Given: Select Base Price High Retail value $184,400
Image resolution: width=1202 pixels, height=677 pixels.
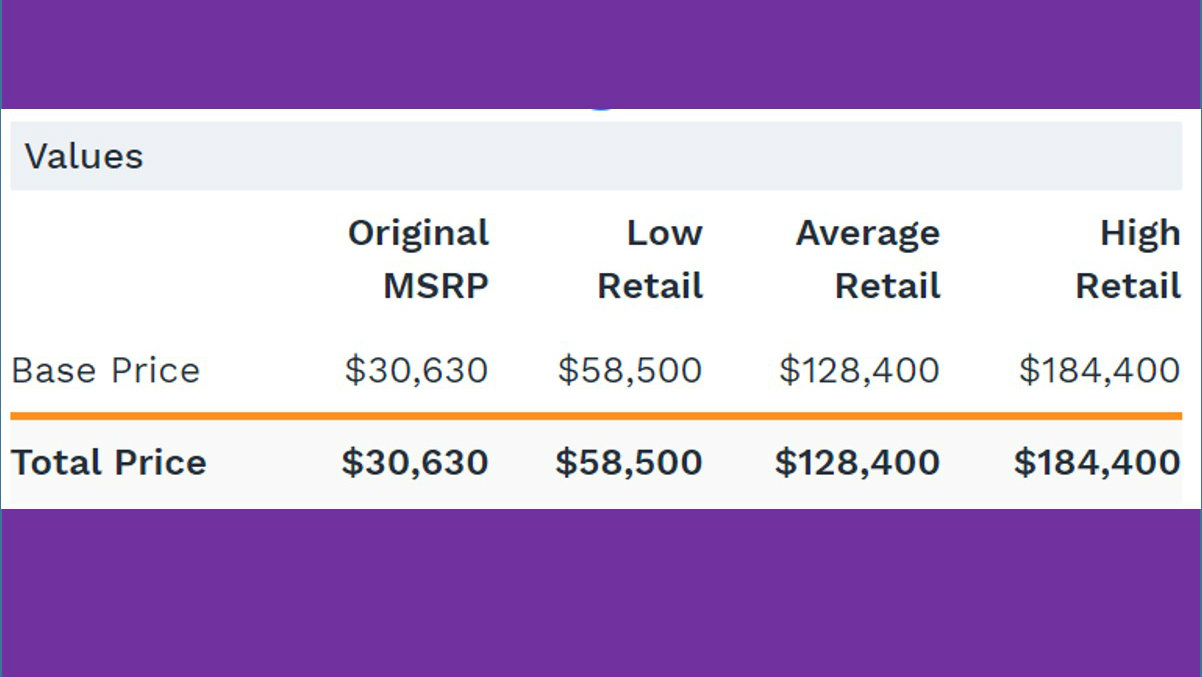Looking at the screenshot, I should click(x=1099, y=371).
